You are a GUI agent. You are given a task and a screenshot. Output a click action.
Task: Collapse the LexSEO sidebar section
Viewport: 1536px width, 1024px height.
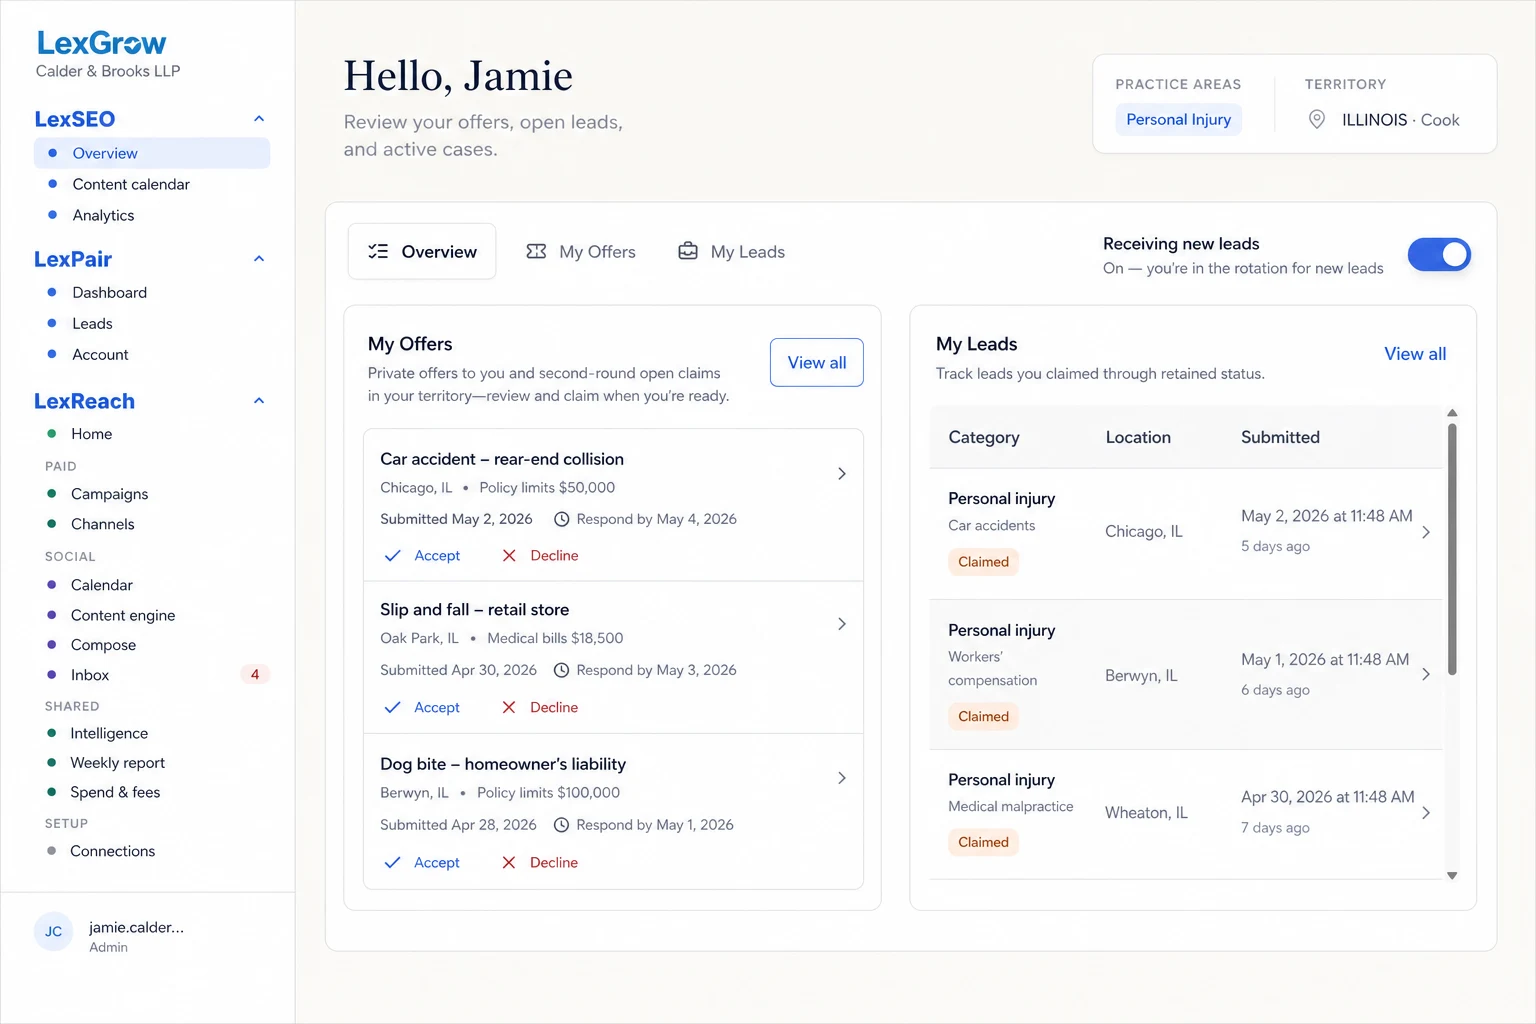click(259, 119)
